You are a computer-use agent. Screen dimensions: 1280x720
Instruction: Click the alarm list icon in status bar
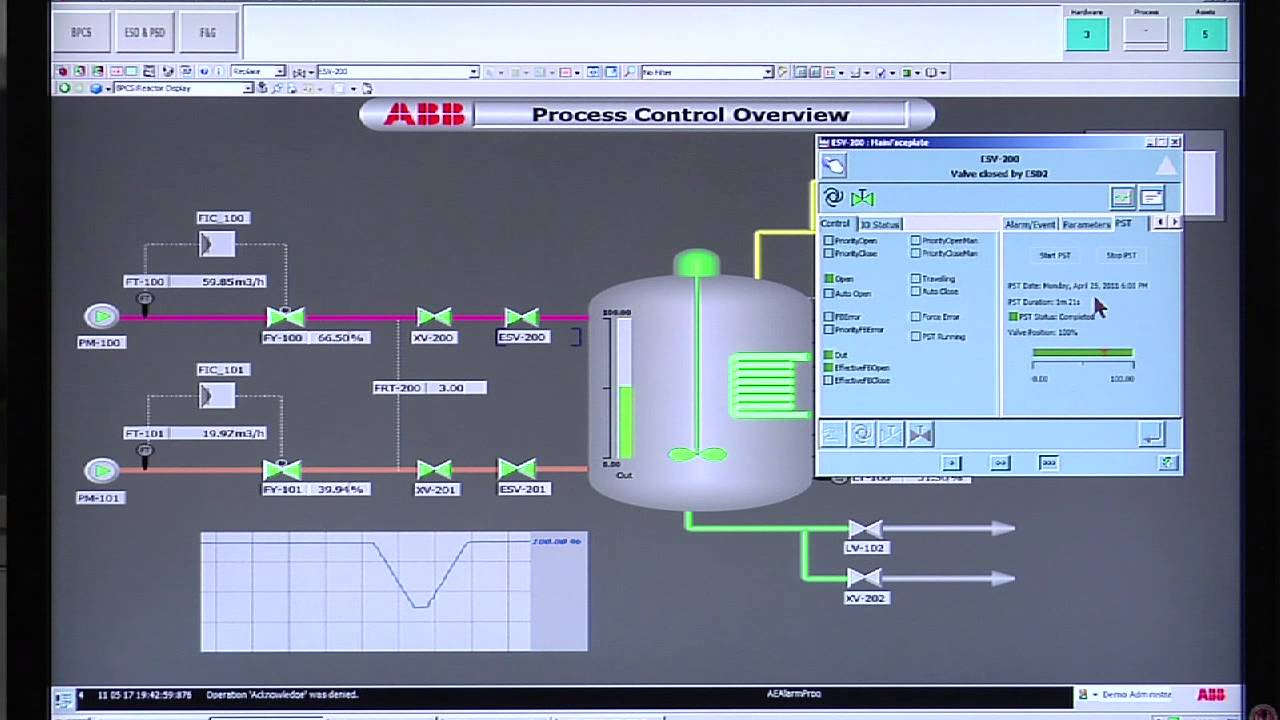(x=63, y=697)
